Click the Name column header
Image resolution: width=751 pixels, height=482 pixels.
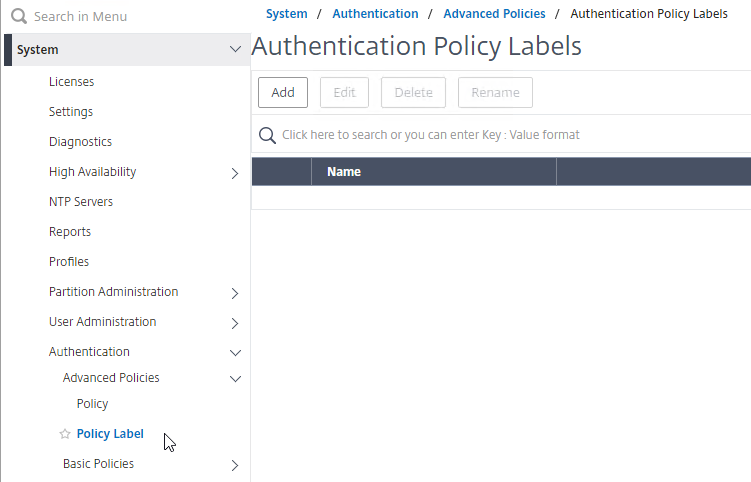point(434,172)
